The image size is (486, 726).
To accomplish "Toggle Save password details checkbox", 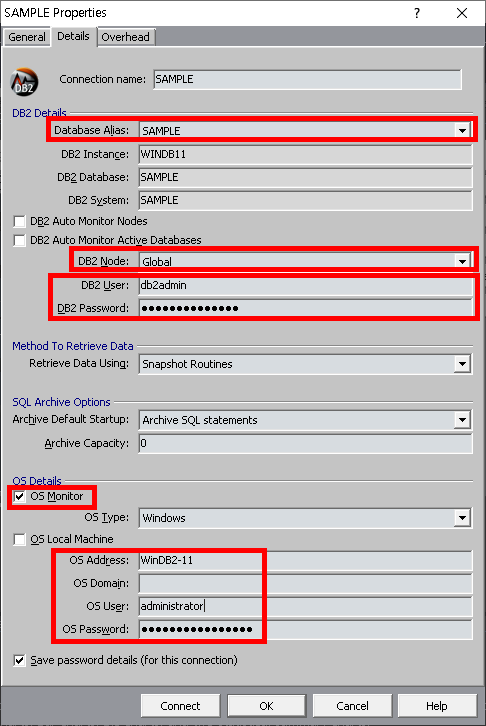I will tap(19, 661).
